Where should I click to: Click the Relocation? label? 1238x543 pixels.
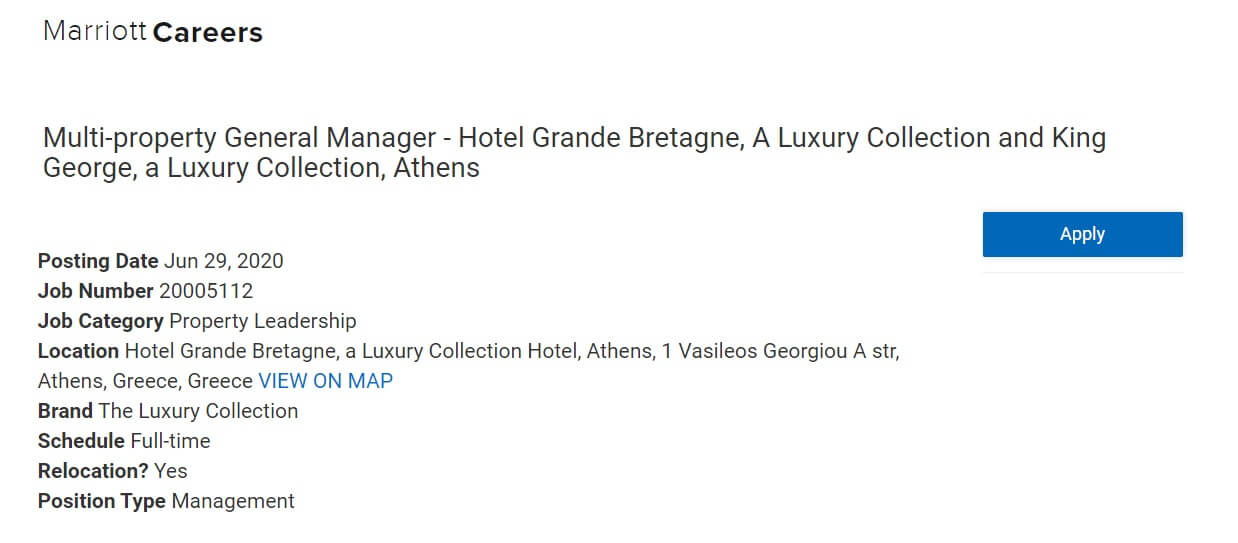pos(93,471)
